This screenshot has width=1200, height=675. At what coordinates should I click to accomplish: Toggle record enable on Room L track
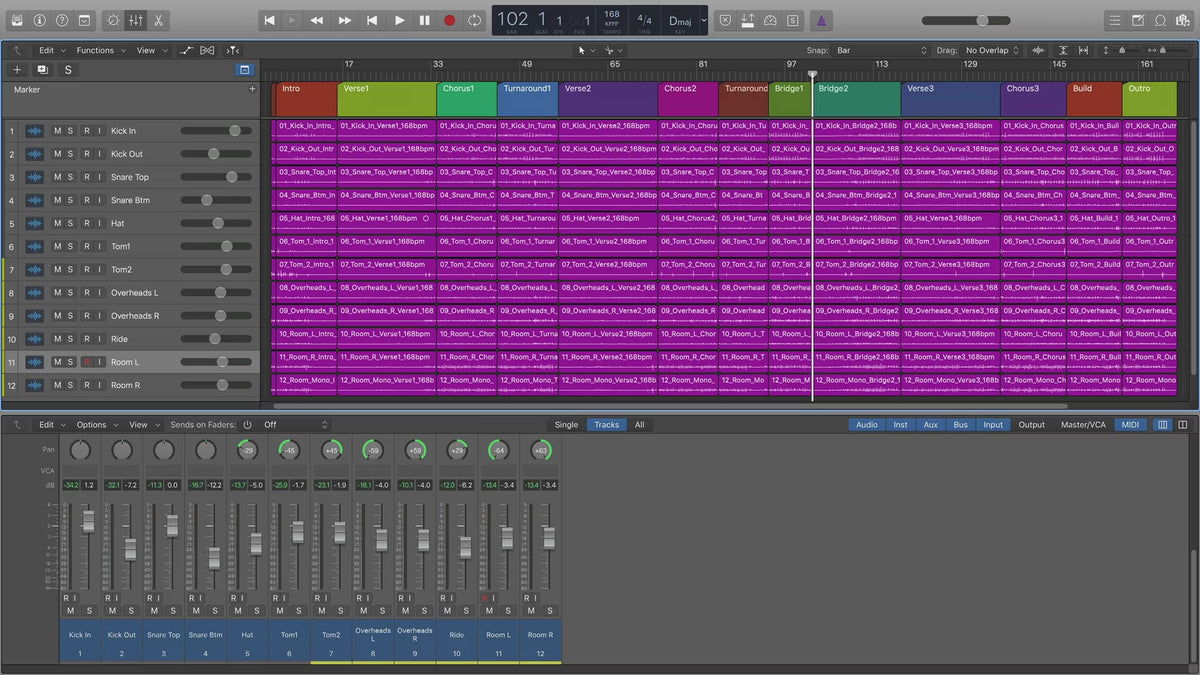coord(86,362)
